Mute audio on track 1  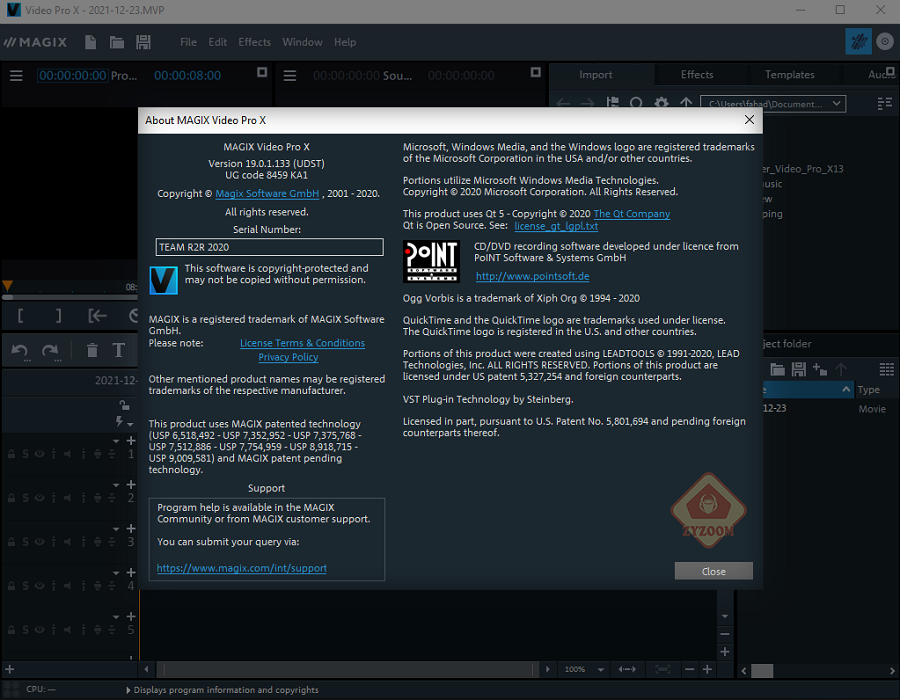68,454
